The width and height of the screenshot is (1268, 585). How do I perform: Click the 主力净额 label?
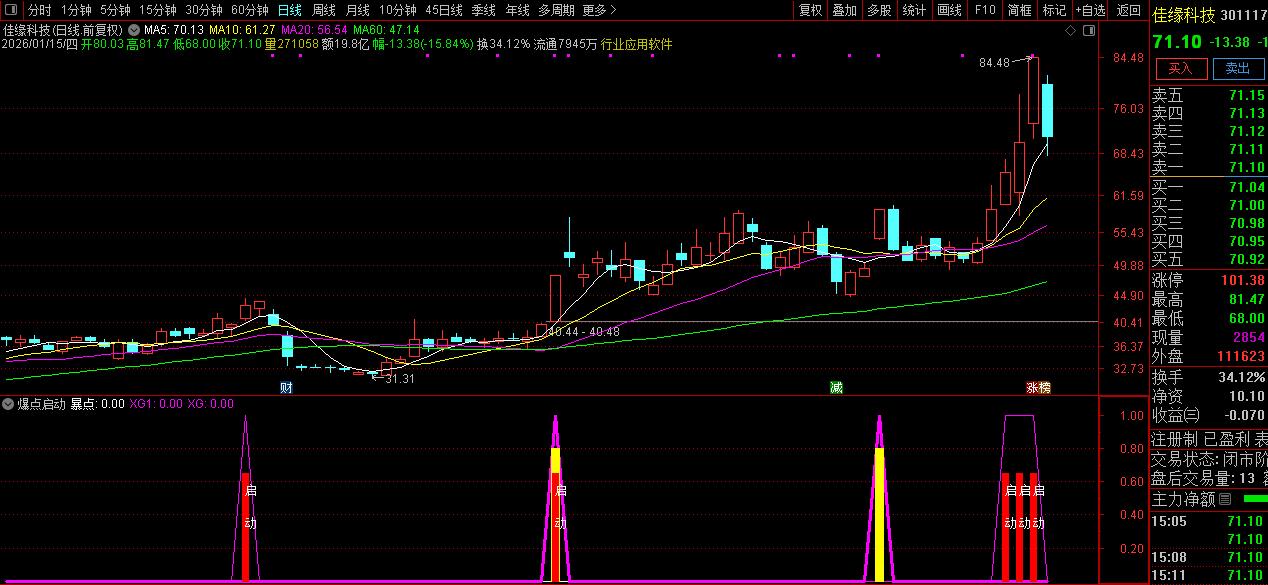1184,498
